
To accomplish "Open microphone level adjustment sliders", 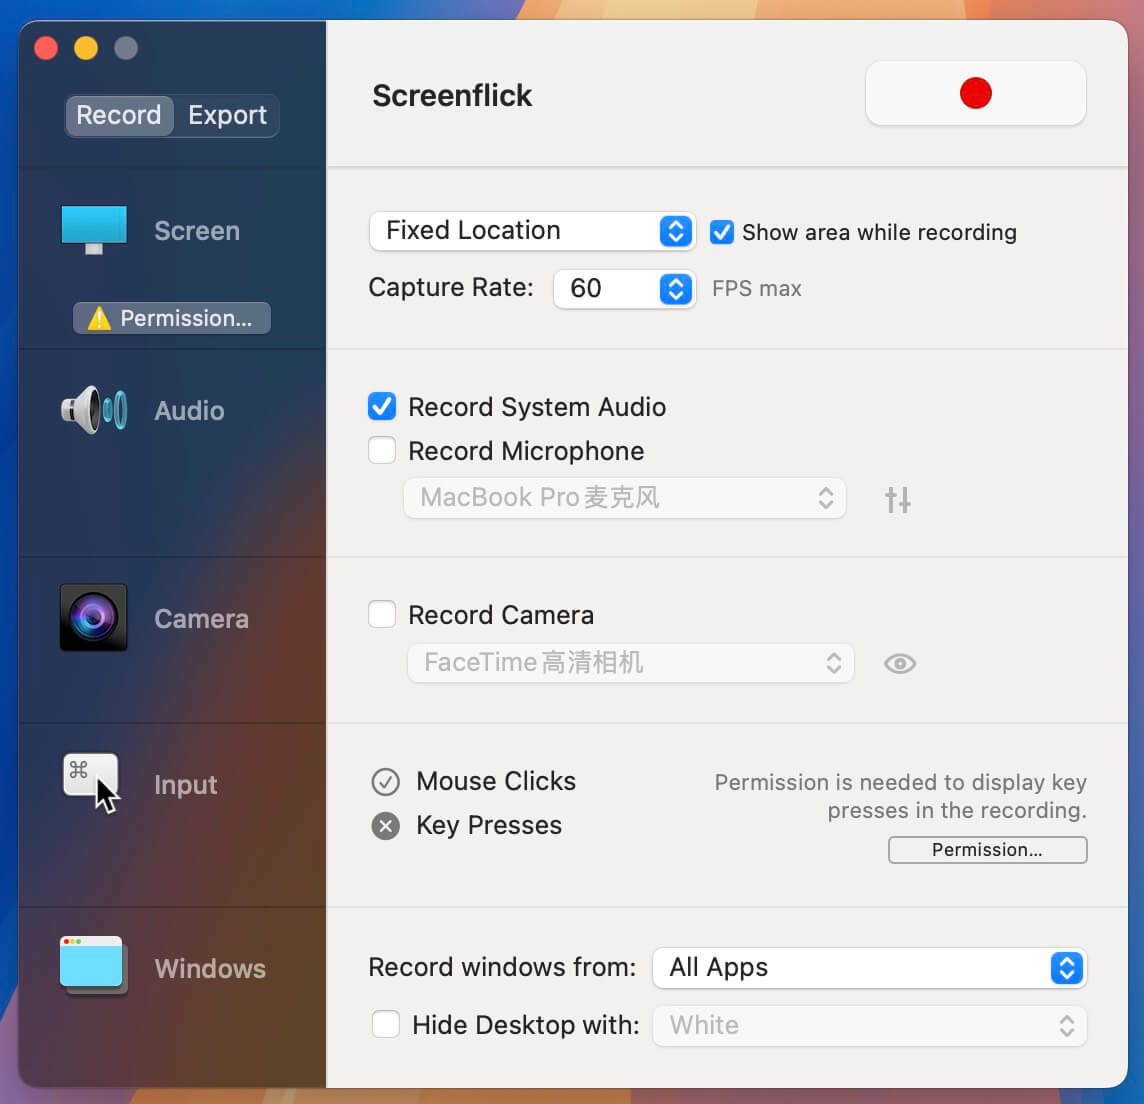I will 897,498.
